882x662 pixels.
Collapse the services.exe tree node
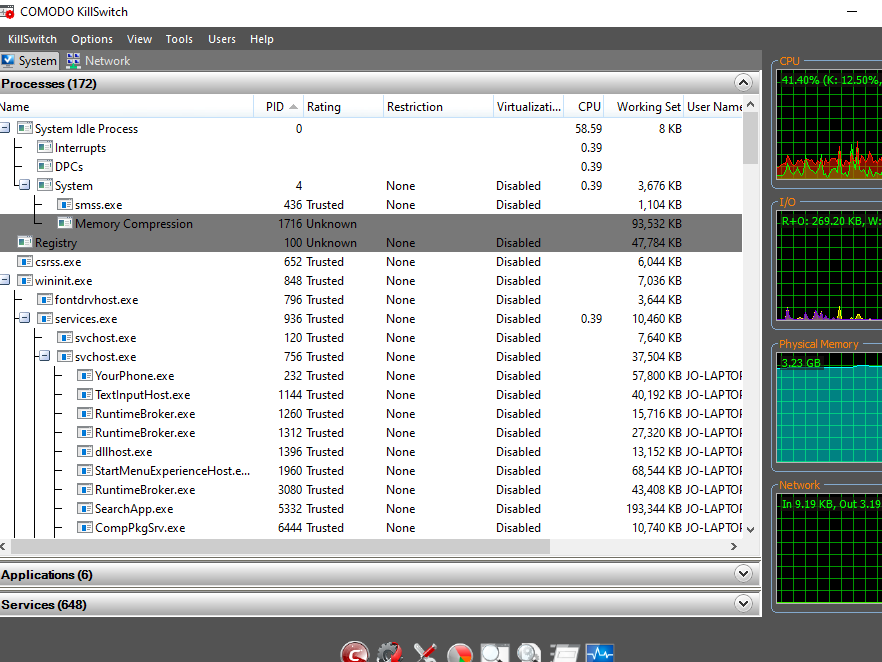(x=25, y=318)
